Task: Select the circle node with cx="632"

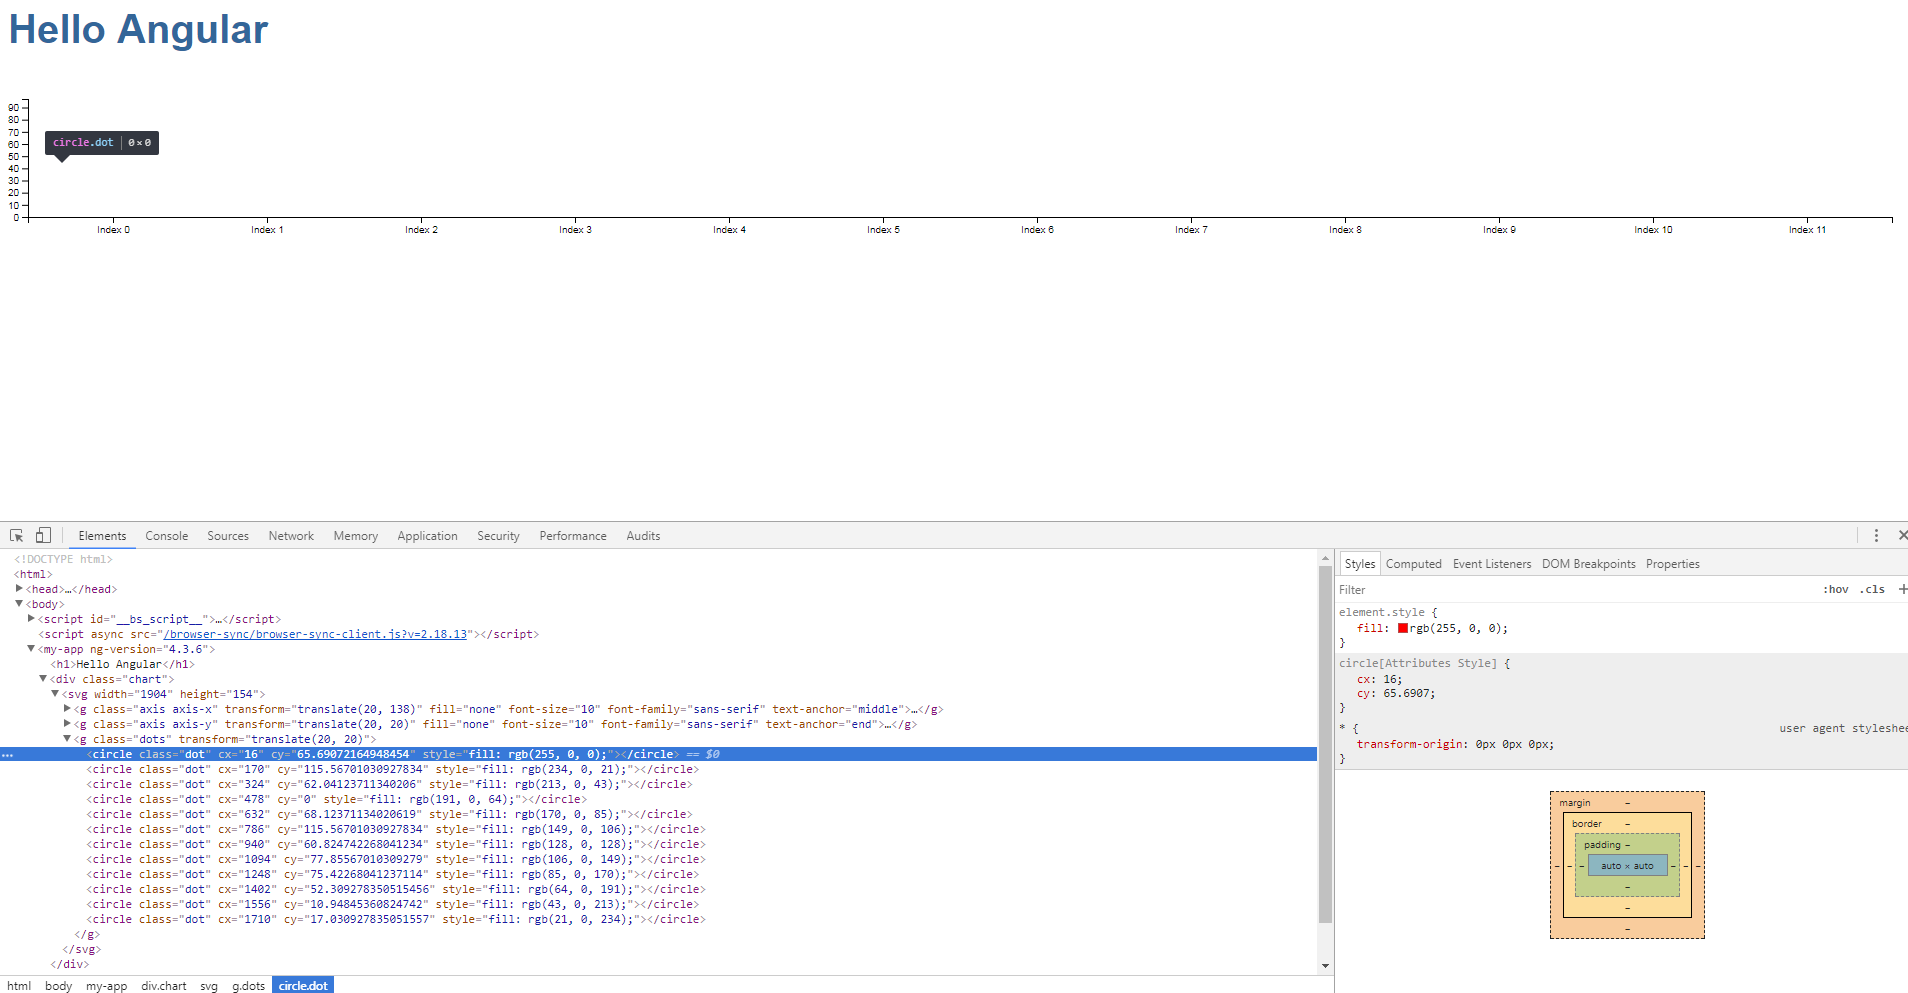Action: coord(389,814)
